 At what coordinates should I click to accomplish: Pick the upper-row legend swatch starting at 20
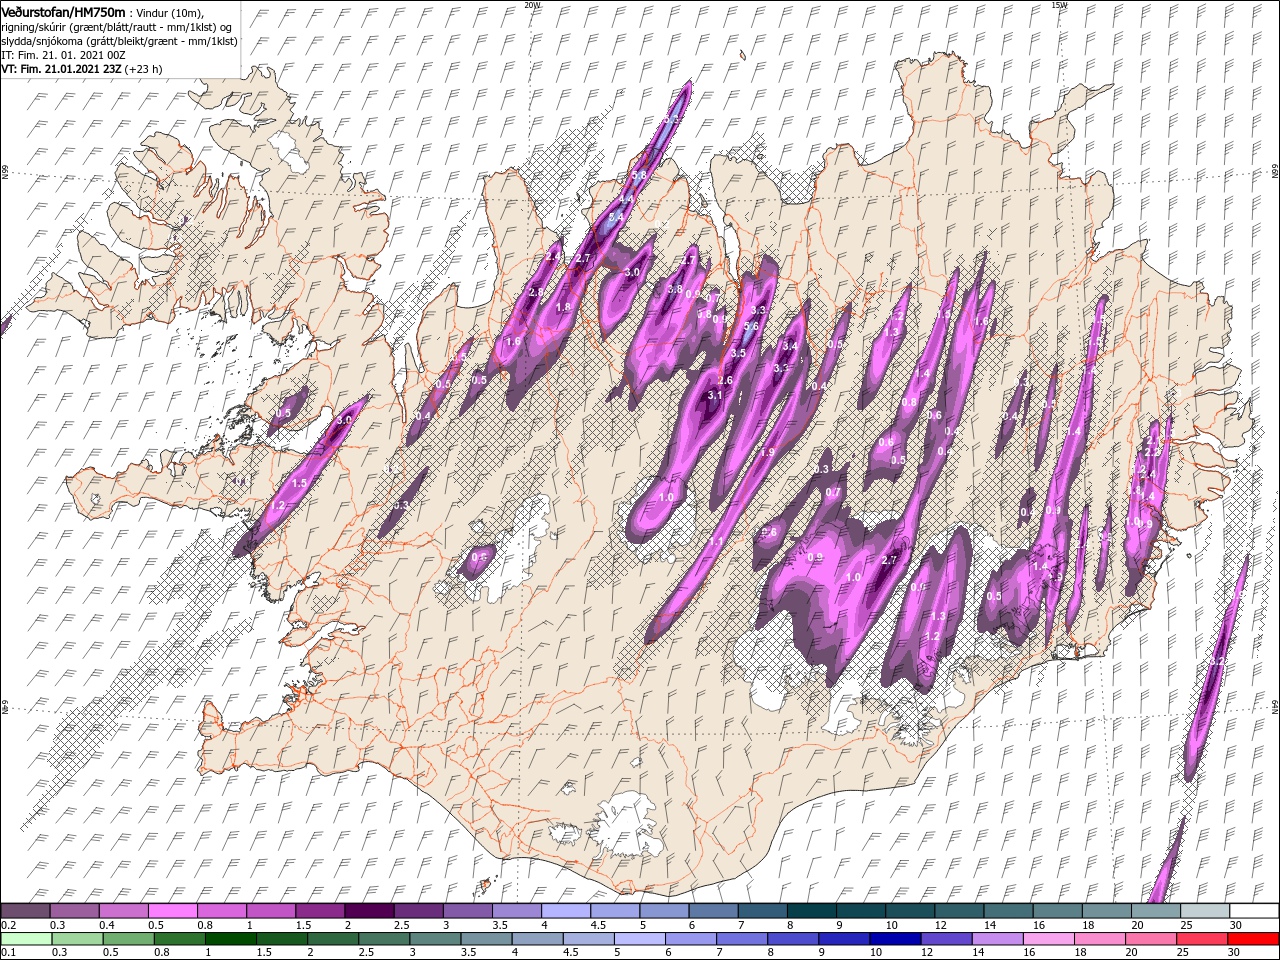click(x=1156, y=911)
